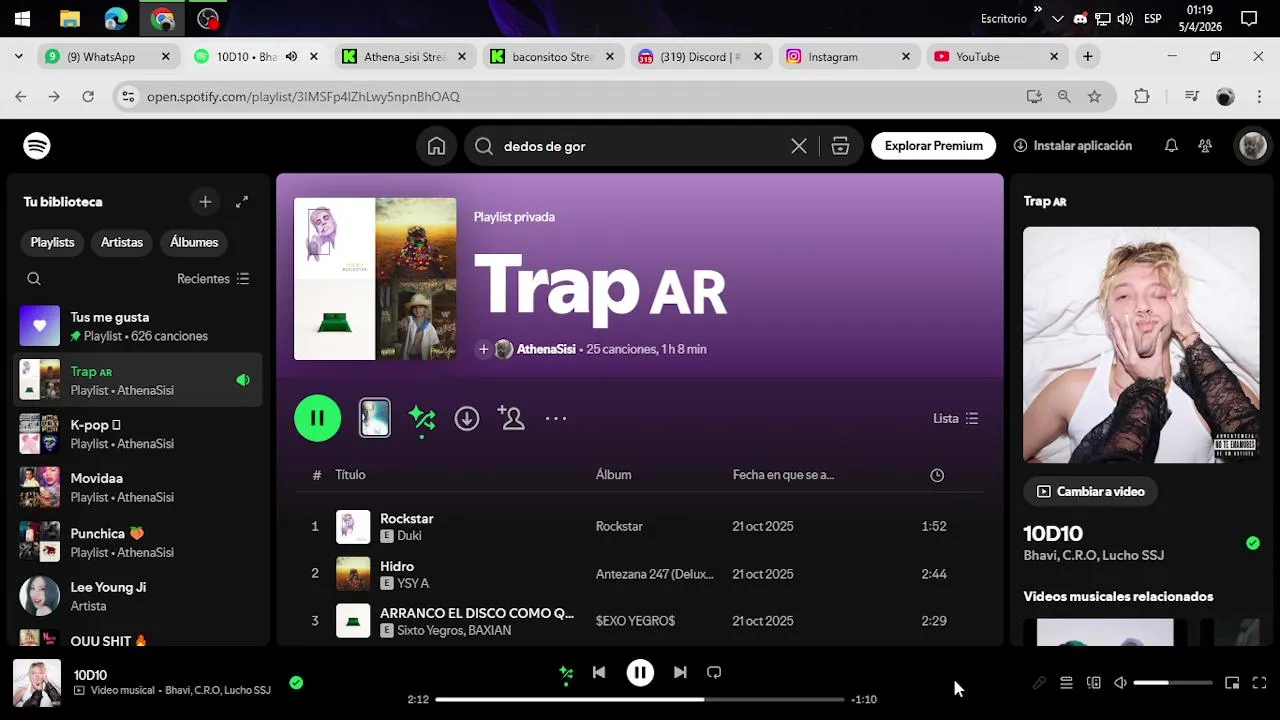
Task: Click Instalar aplicación link
Action: (1072, 146)
